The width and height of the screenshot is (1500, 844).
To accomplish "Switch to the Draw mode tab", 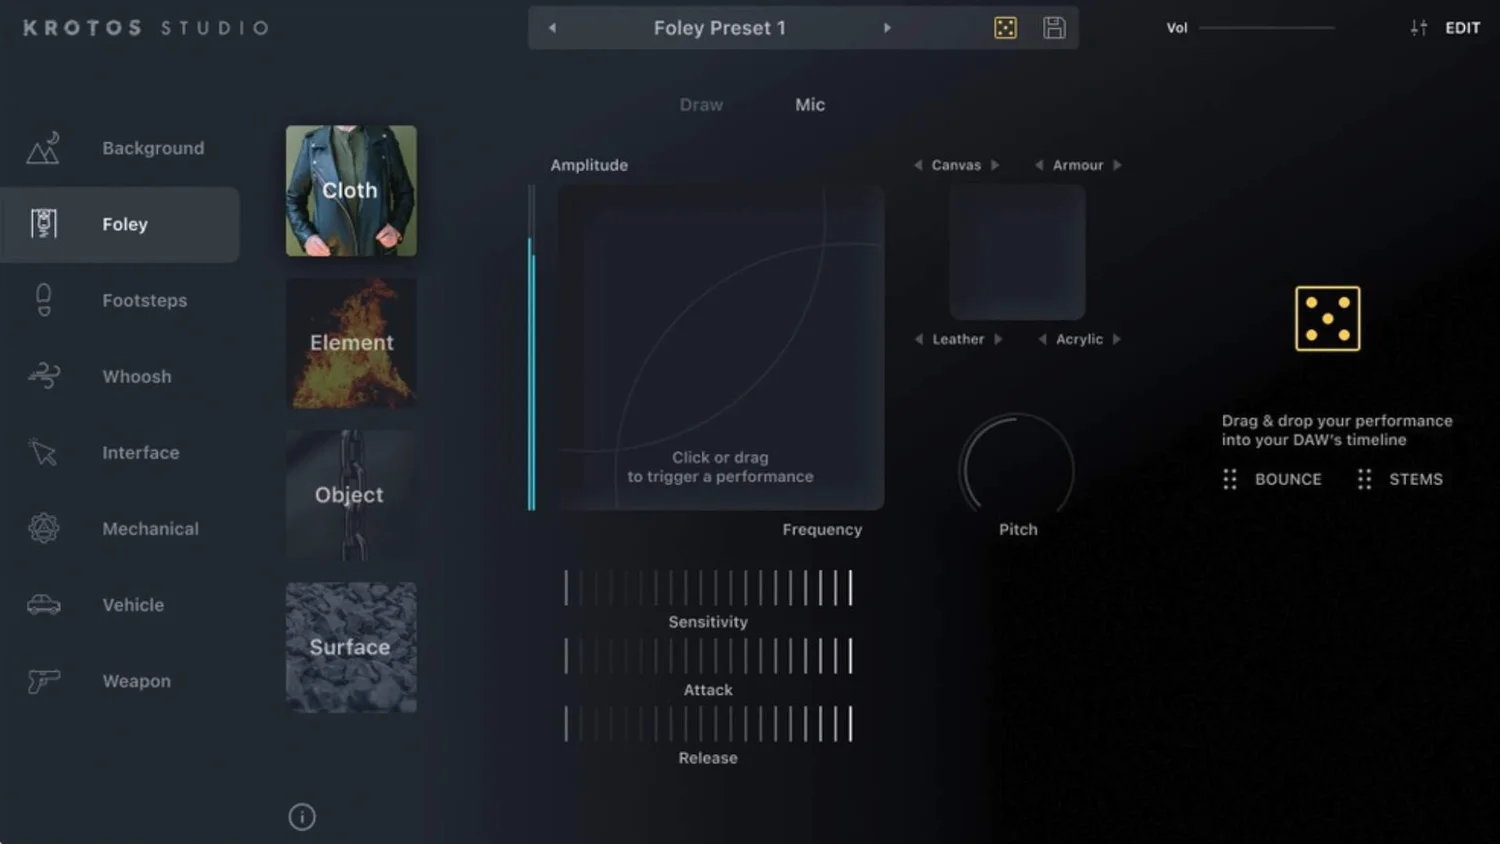I will click(x=700, y=104).
